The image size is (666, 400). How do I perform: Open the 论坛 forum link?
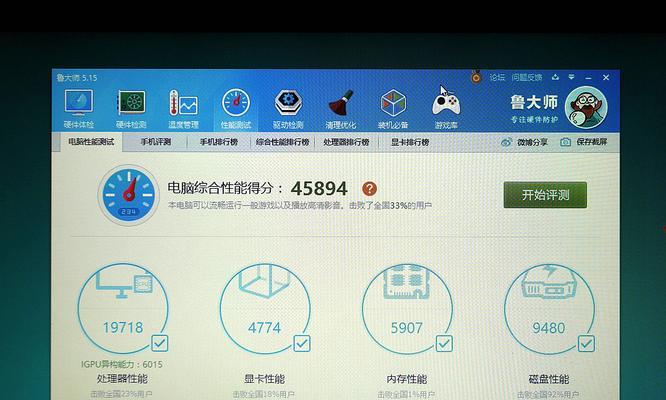[x=497, y=77]
